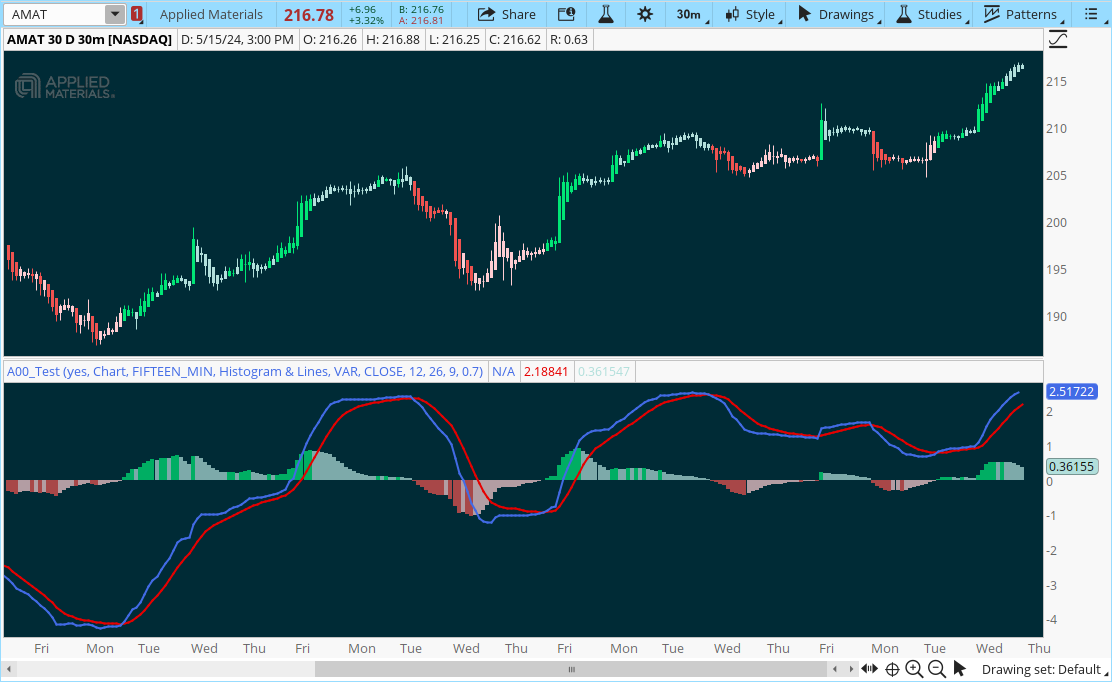The image size is (1112, 682).
Task: Click the red 2.18841 study value
Action: [546, 371]
